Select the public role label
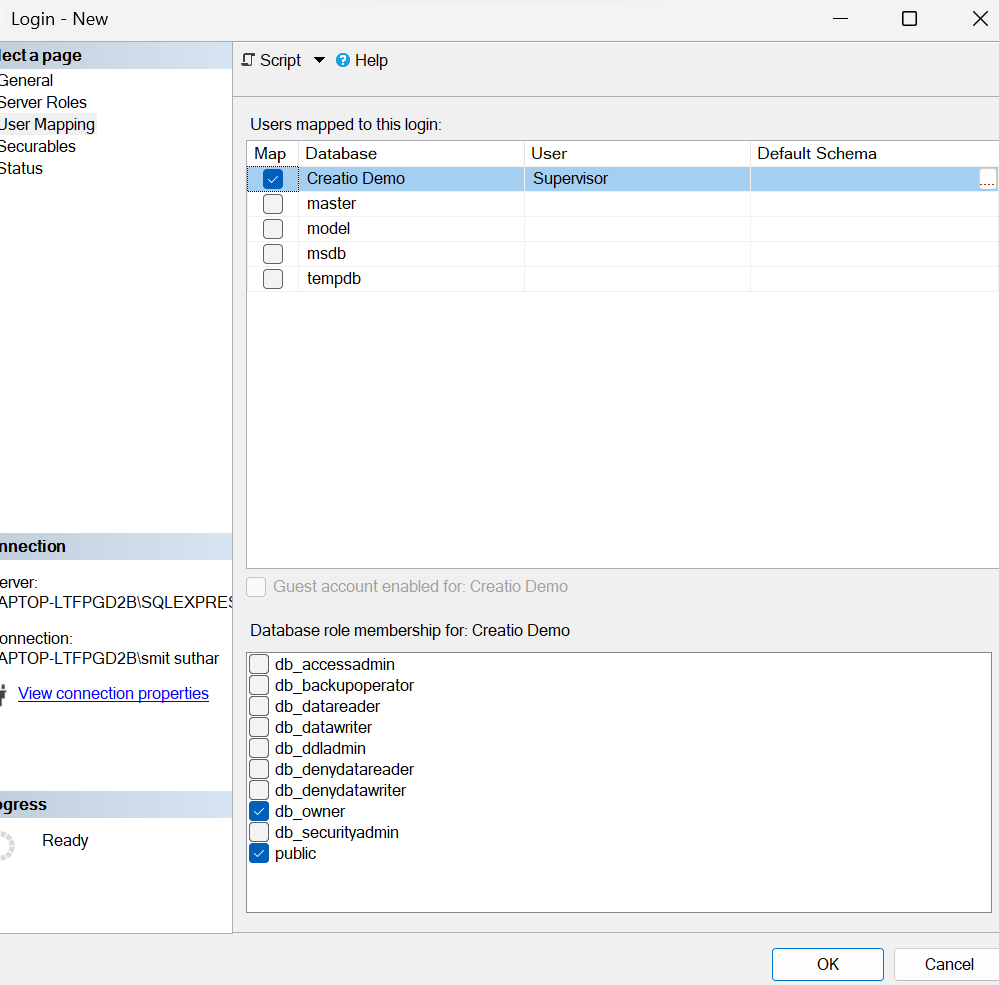Image resolution: width=999 pixels, height=985 pixels. pos(295,853)
